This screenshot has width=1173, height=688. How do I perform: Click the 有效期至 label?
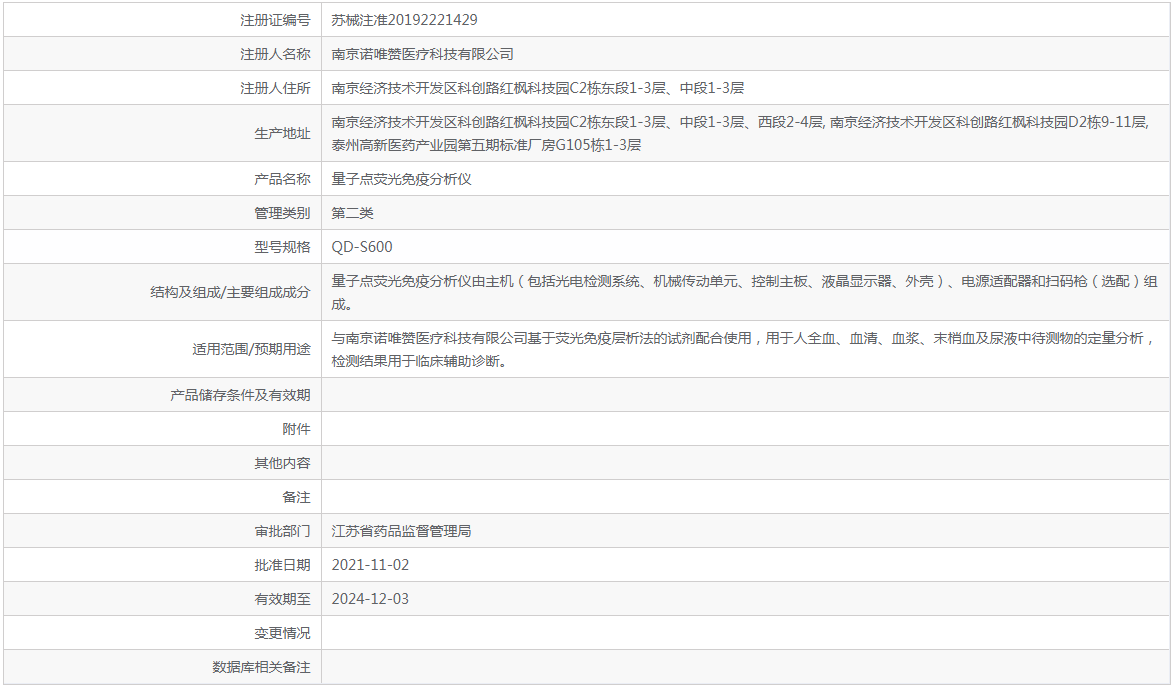(282, 600)
